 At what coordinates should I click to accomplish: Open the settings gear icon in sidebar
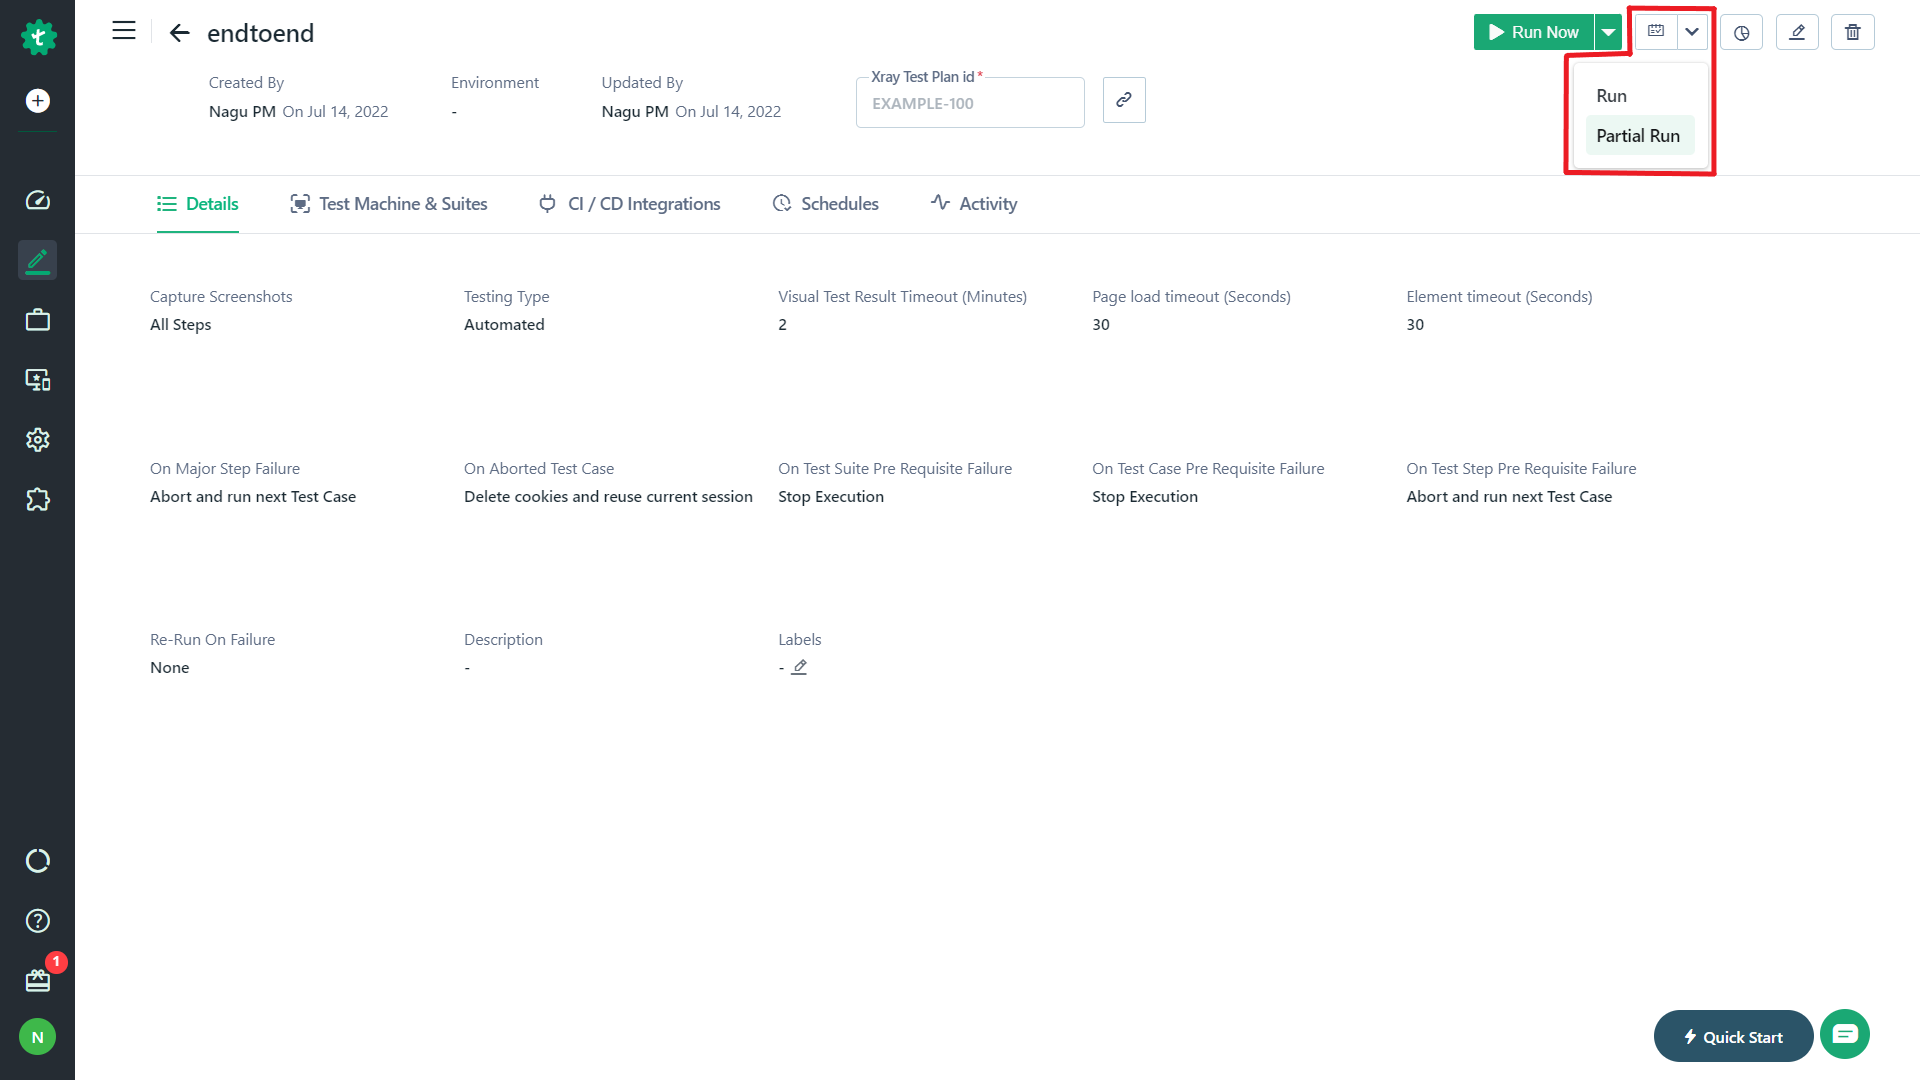(x=38, y=440)
